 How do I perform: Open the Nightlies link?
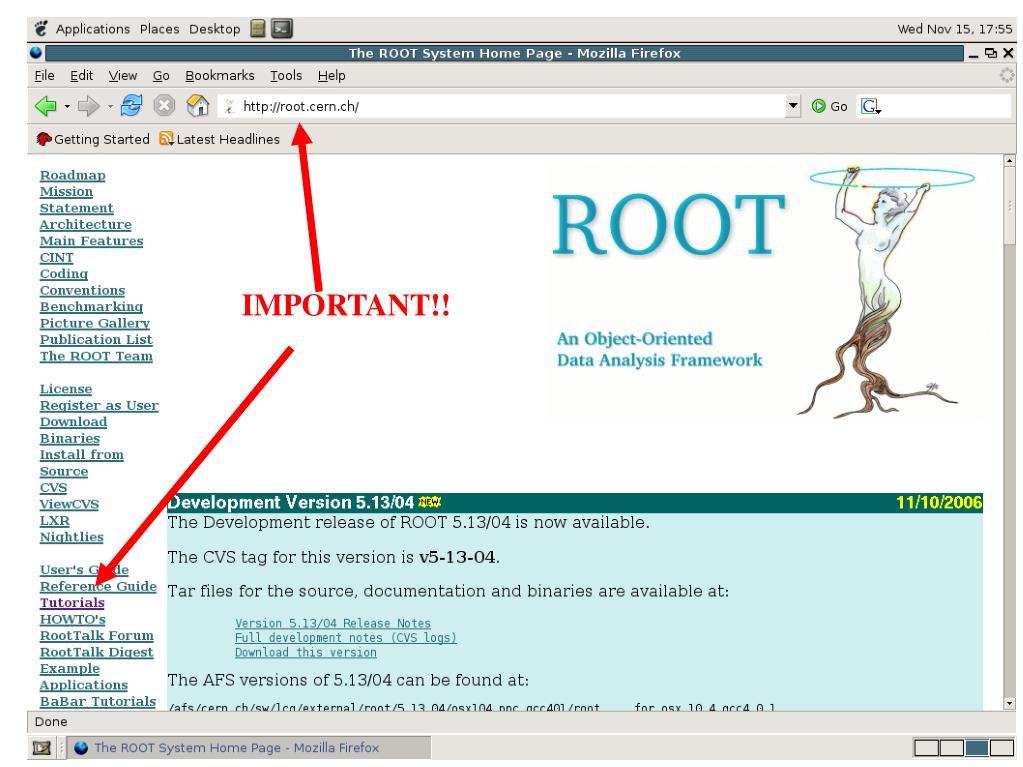tap(72, 537)
